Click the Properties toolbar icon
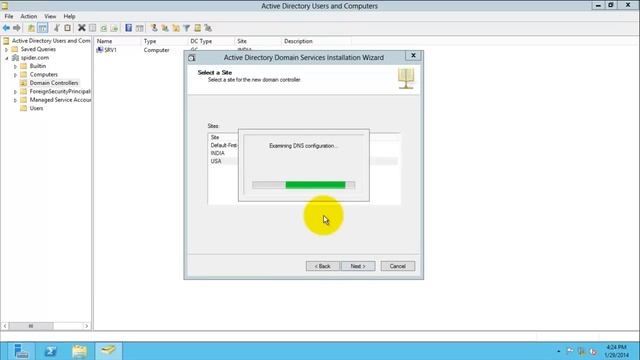This screenshot has width=640, height=360. click(93, 28)
